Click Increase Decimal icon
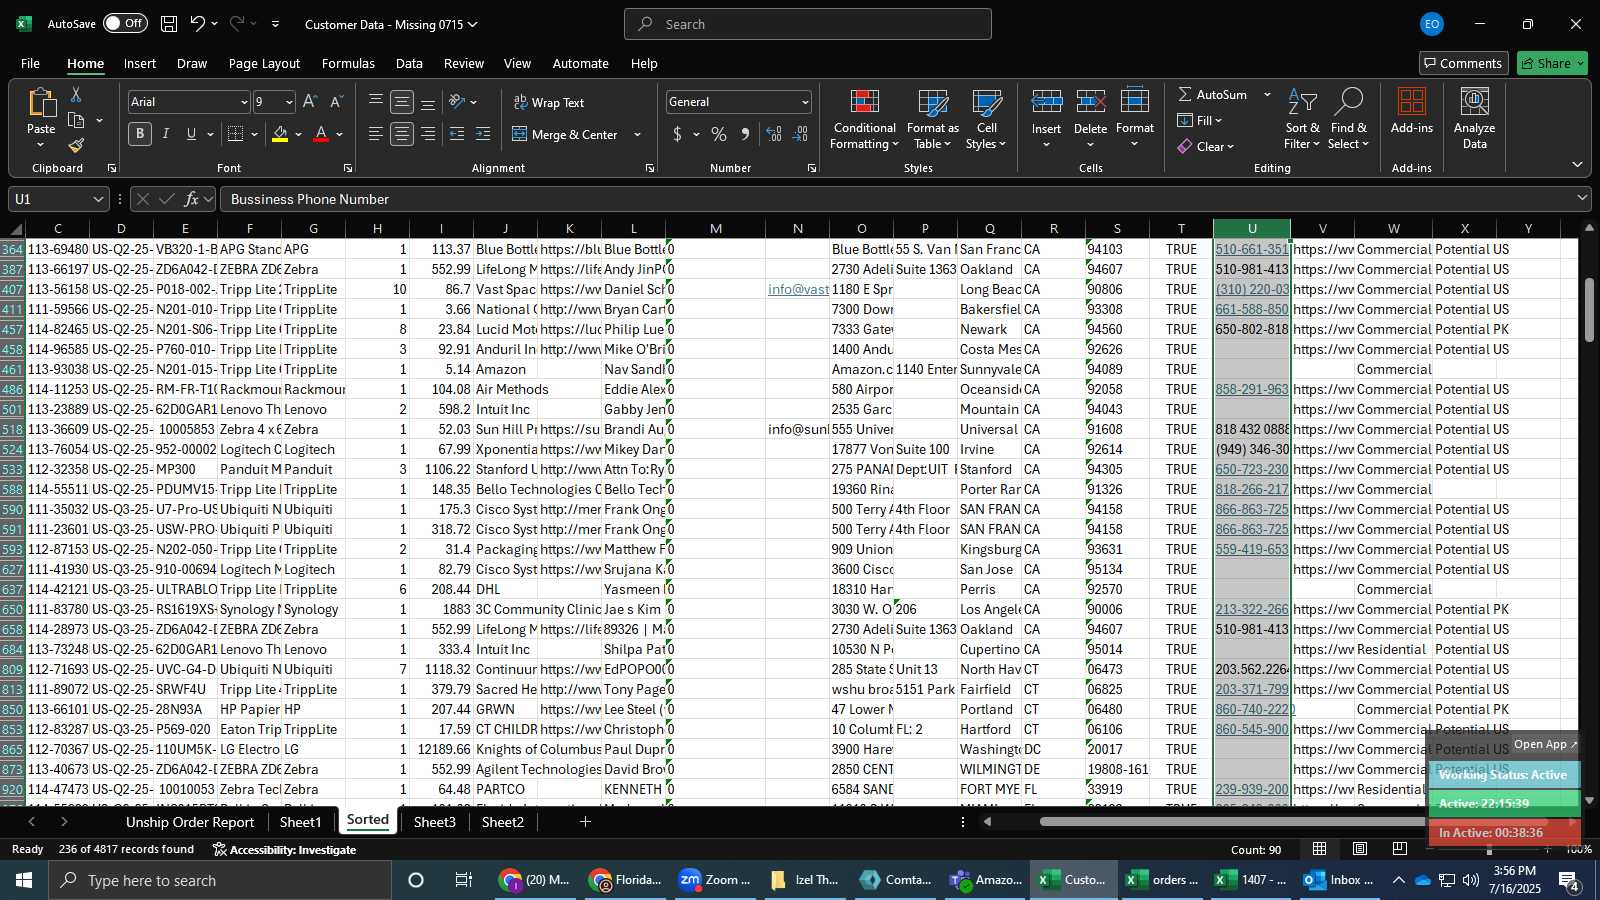Viewport: 1600px width, 900px height. point(774,134)
